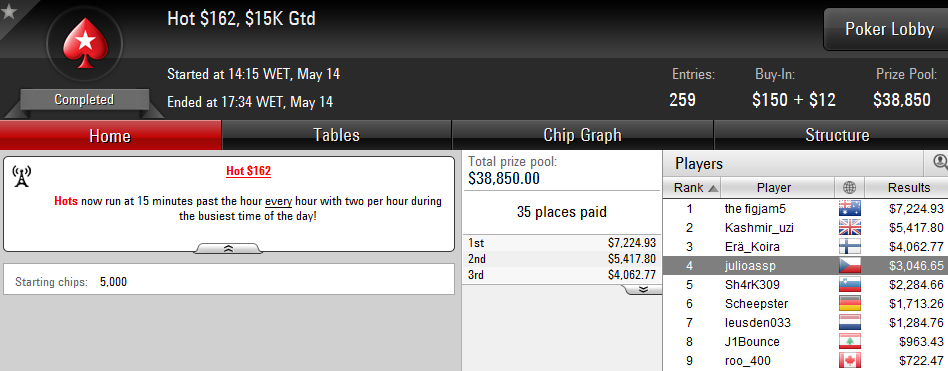Image resolution: width=948 pixels, height=371 pixels.
Task: Select the Home tab
Action: pos(110,135)
